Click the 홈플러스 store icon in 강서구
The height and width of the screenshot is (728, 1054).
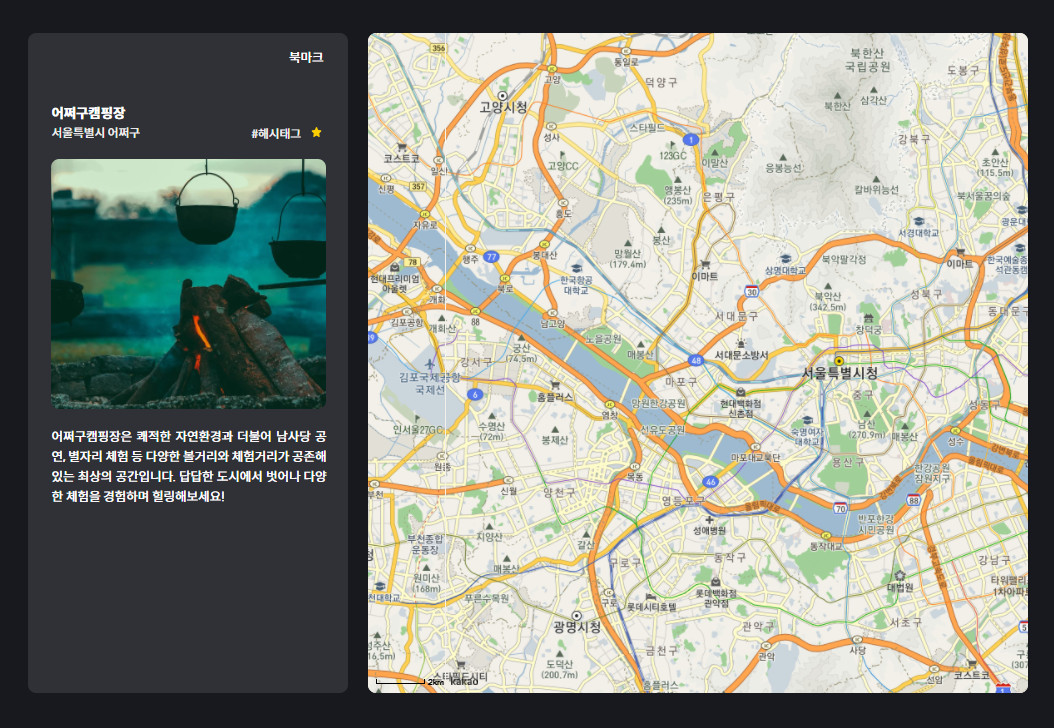[554, 384]
